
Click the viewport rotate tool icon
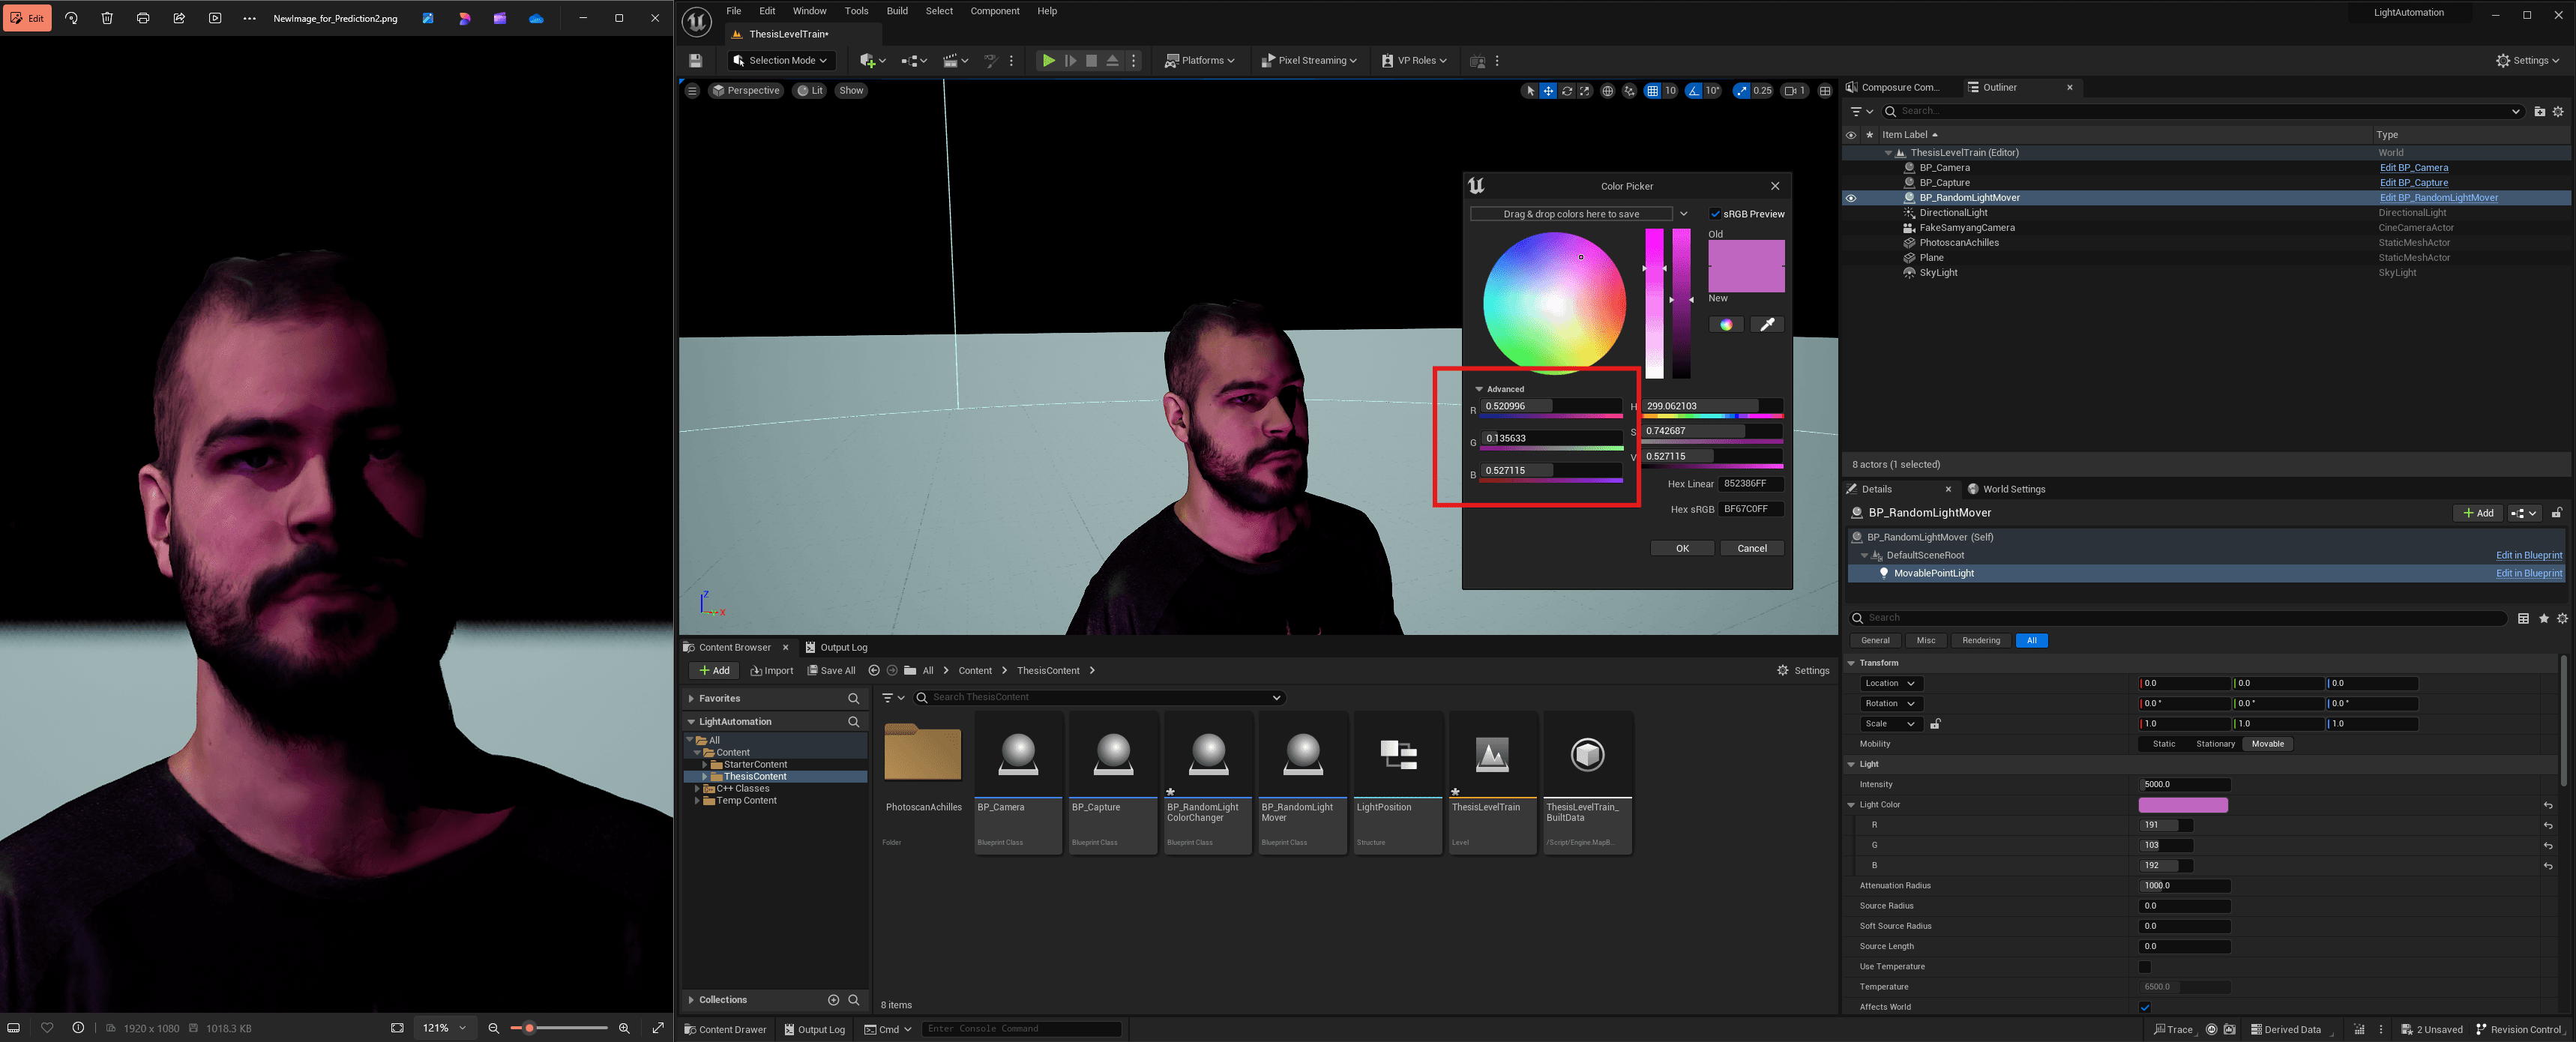click(1567, 91)
